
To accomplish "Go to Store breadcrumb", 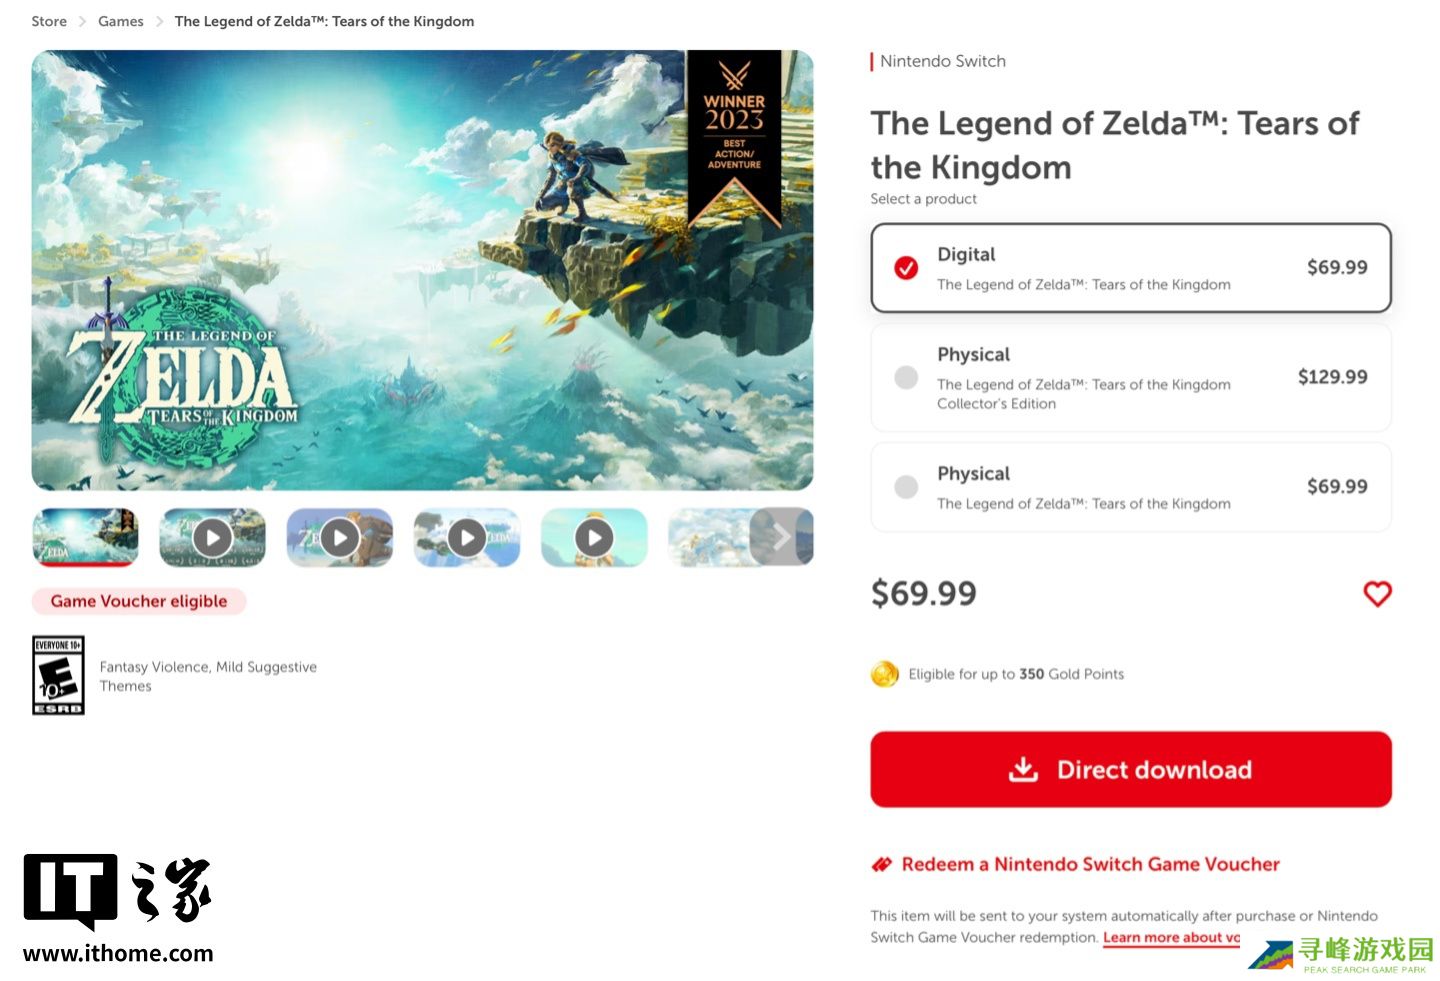I will tap(49, 21).
